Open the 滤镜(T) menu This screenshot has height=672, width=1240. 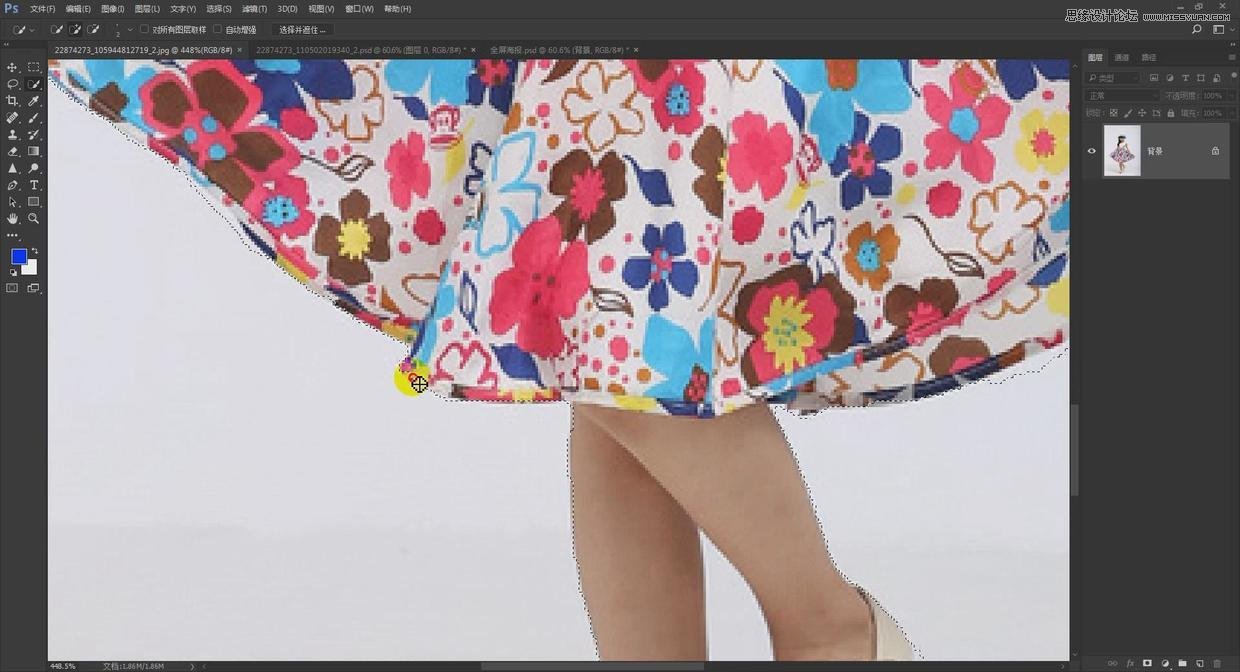[x=251, y=9]
